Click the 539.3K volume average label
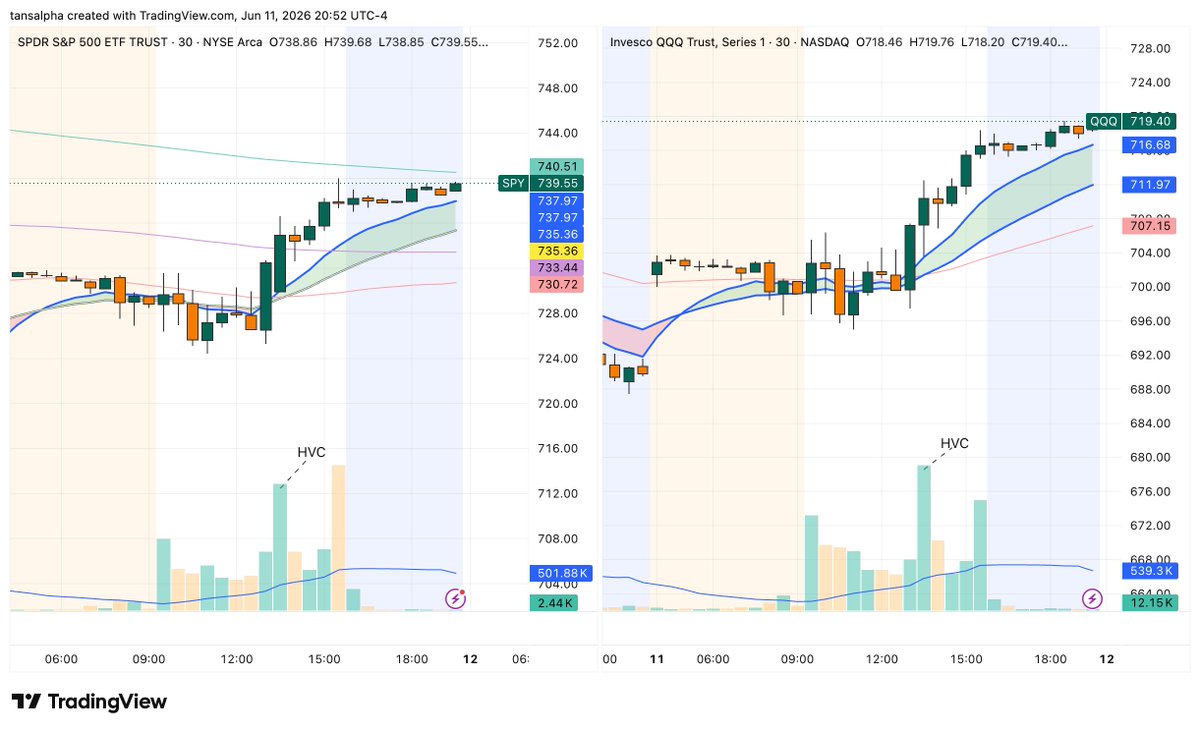The width and height of the screenshot is (1200, 731). [x=1150, y=570]
